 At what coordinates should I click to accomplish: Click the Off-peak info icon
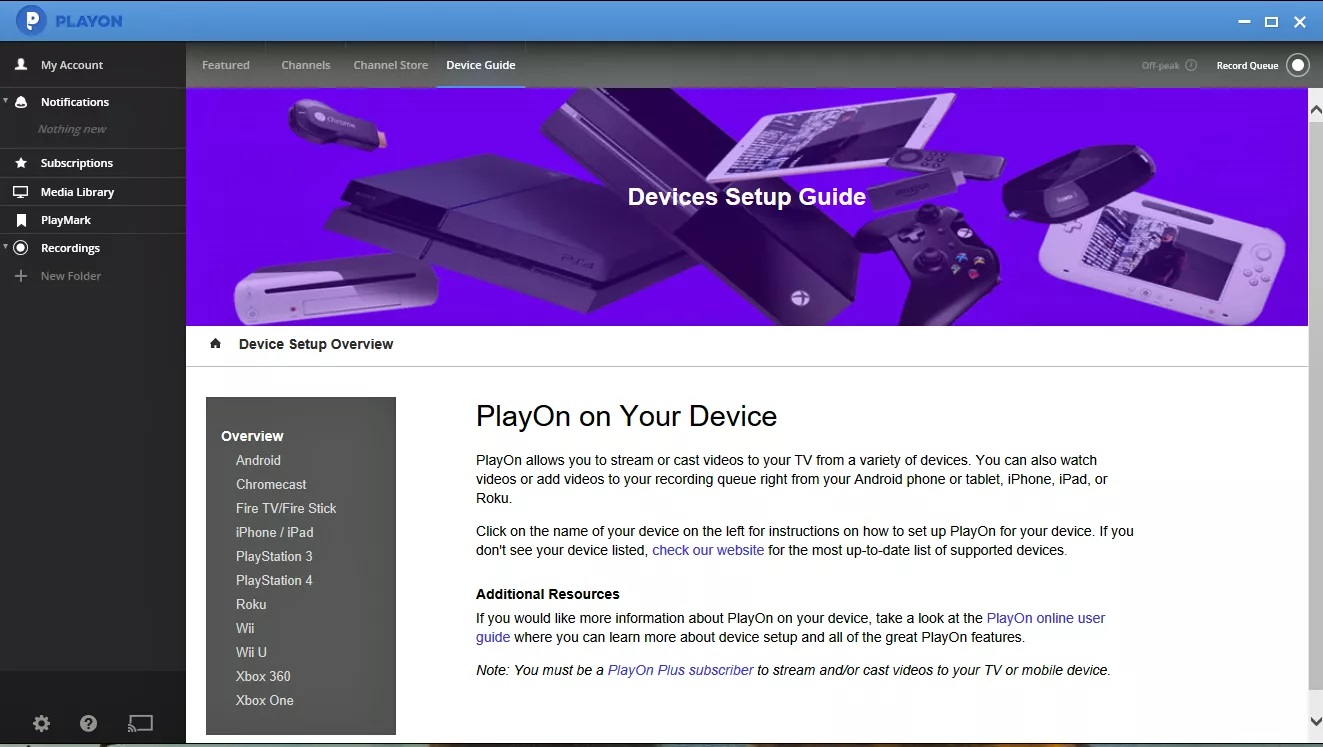(x=1190, y=66)
